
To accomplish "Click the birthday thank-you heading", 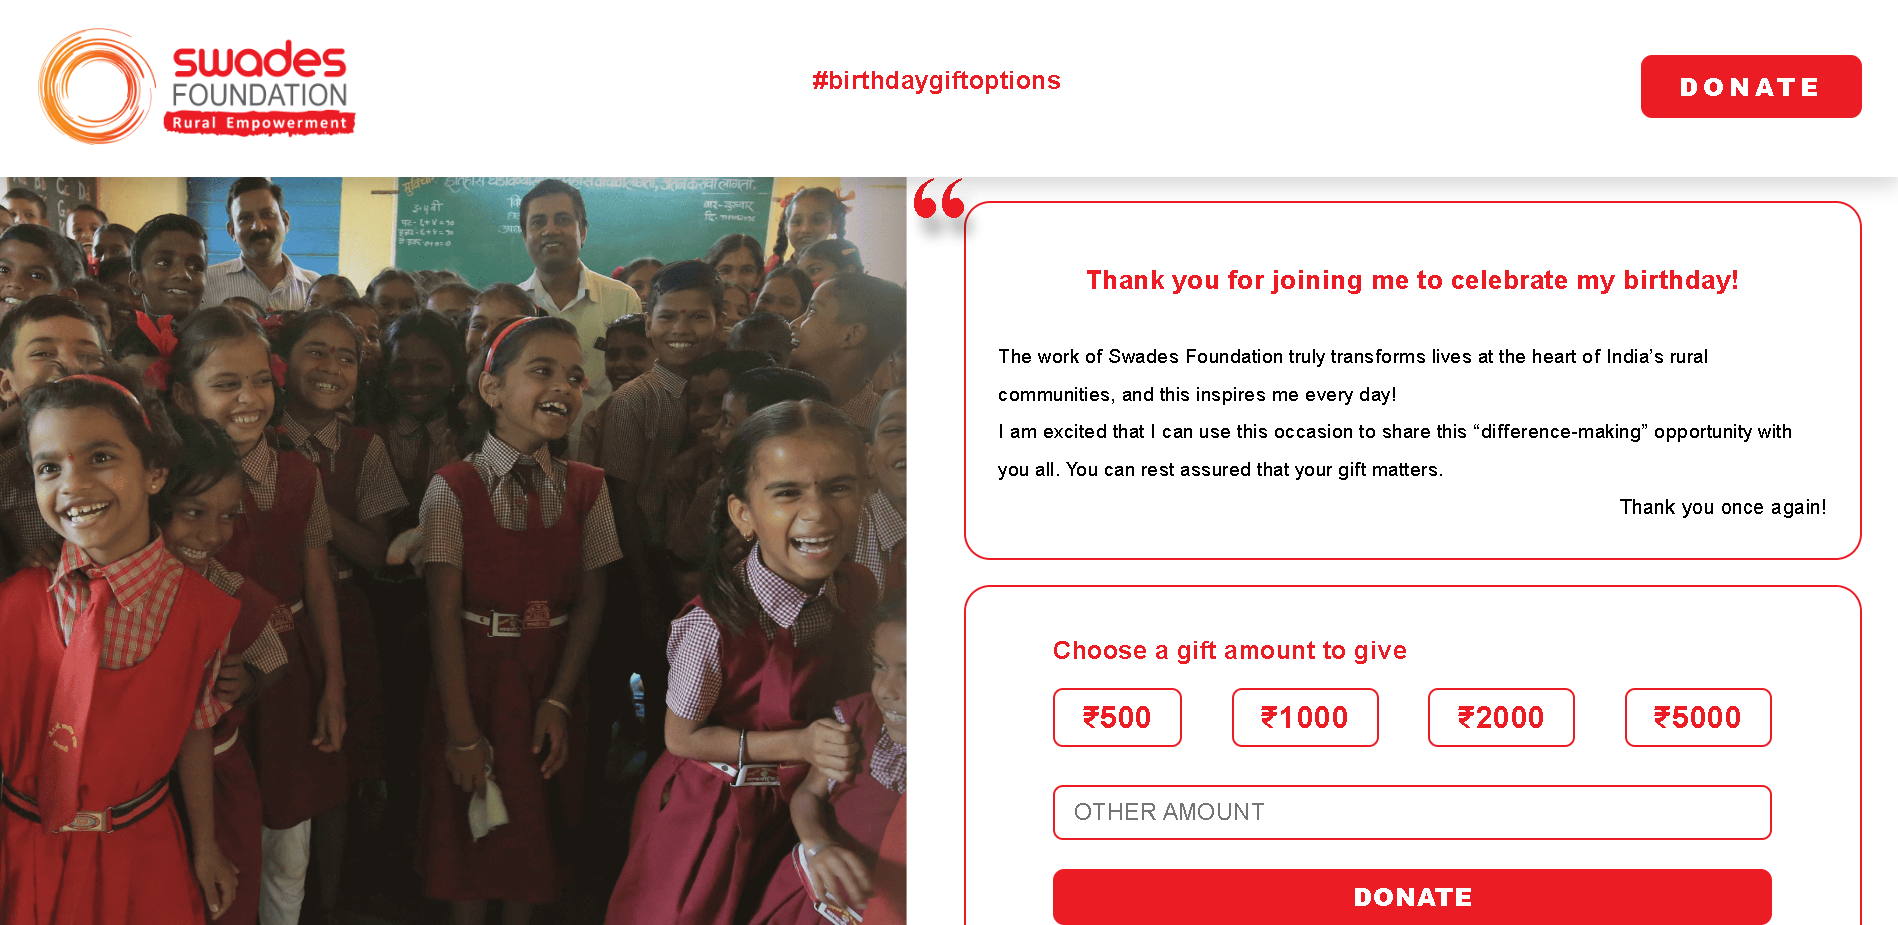I will click(x=1412, y=280).
